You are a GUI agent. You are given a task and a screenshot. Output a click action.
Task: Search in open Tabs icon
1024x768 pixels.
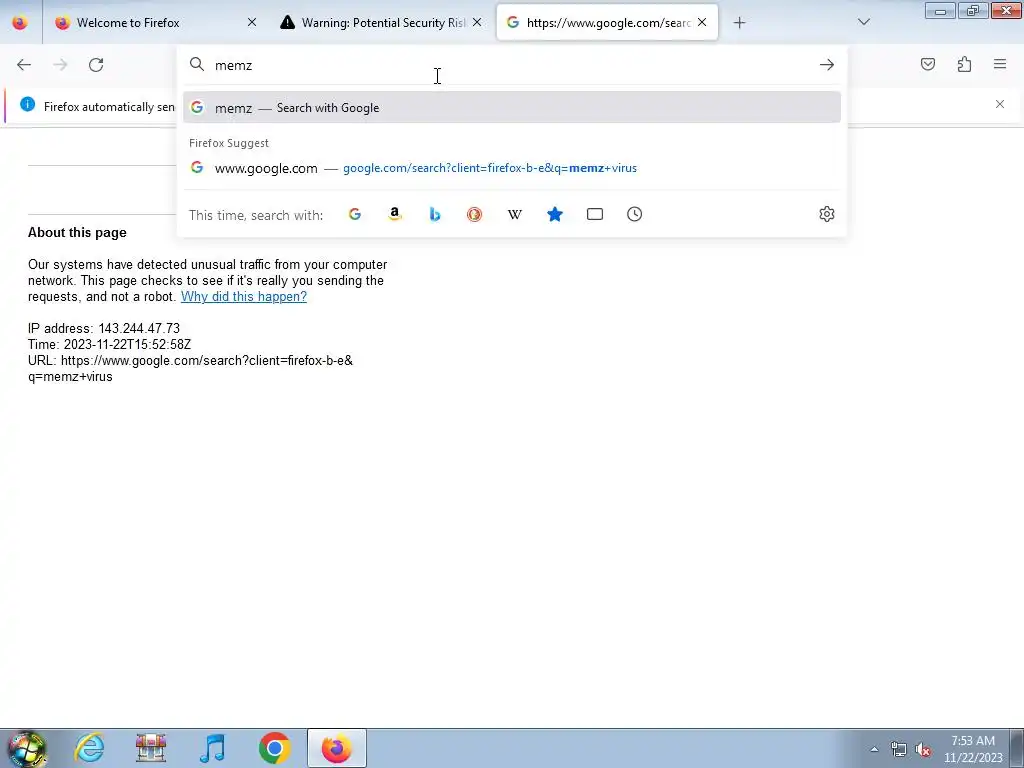(594, 214)
